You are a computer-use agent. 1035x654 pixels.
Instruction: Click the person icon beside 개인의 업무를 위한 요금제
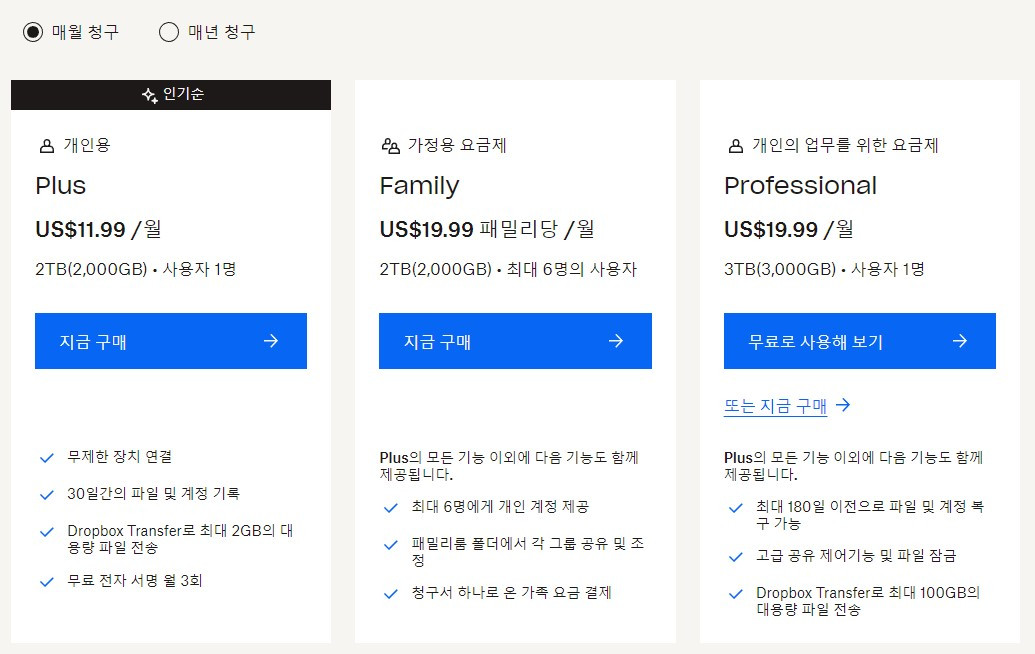[x=735, y=146]
